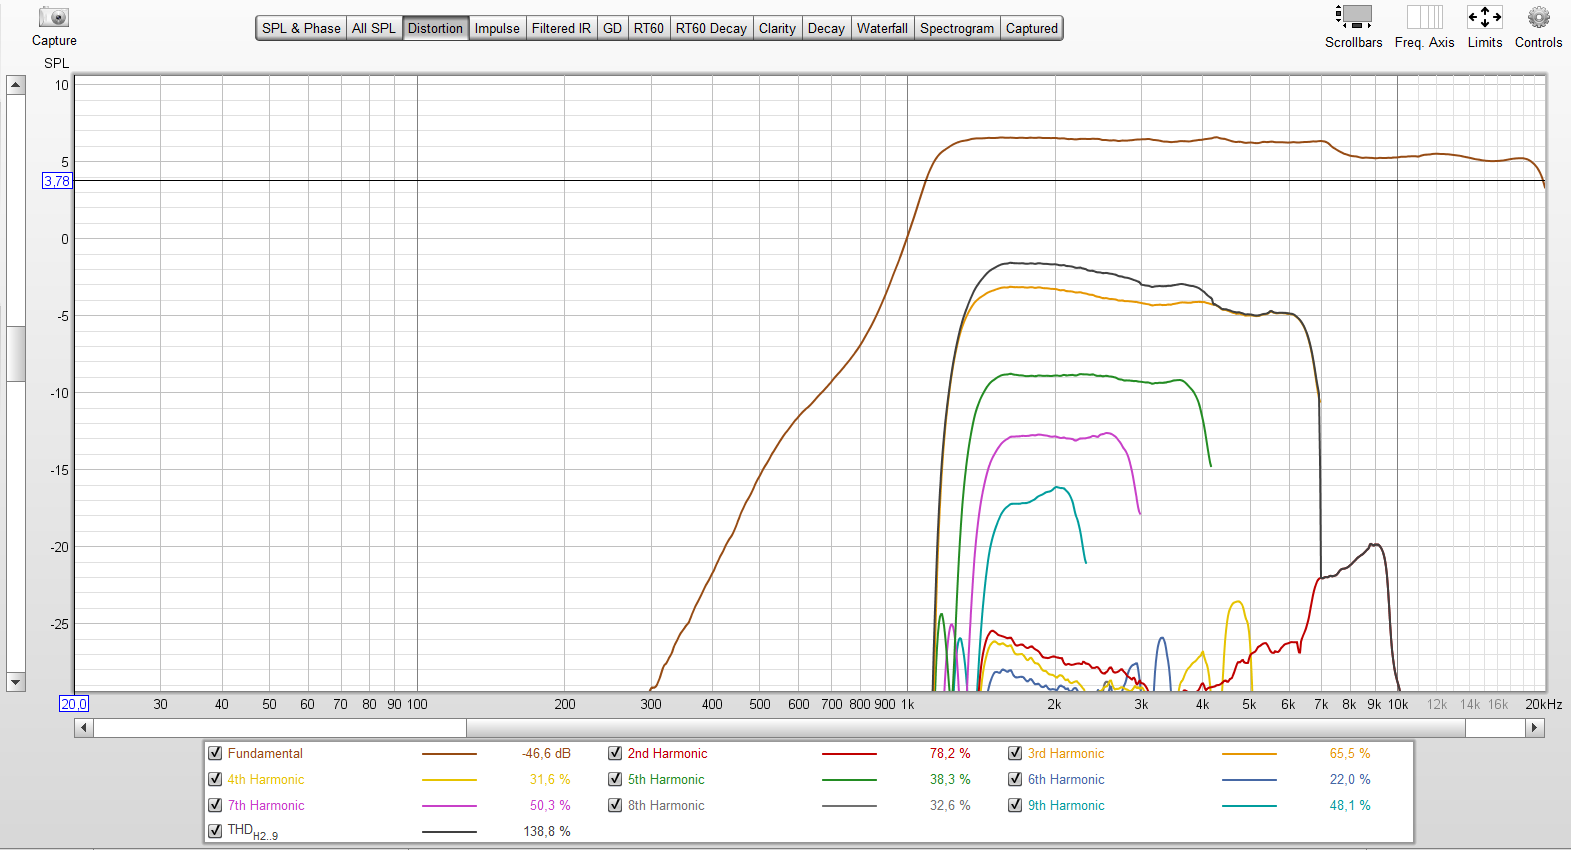Switch to SPL & Phase tab
Viewport: 1571px width, 850px height.
pyautogui.click(x=301, y=28)
